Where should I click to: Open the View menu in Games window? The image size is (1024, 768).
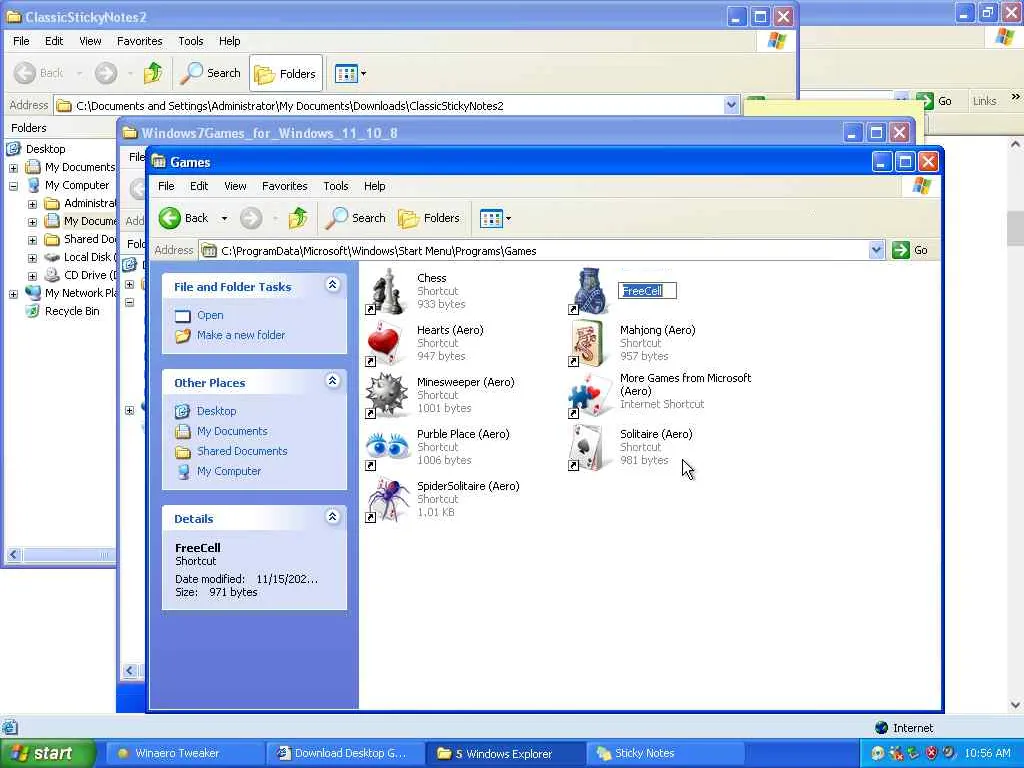coord(235,186)
